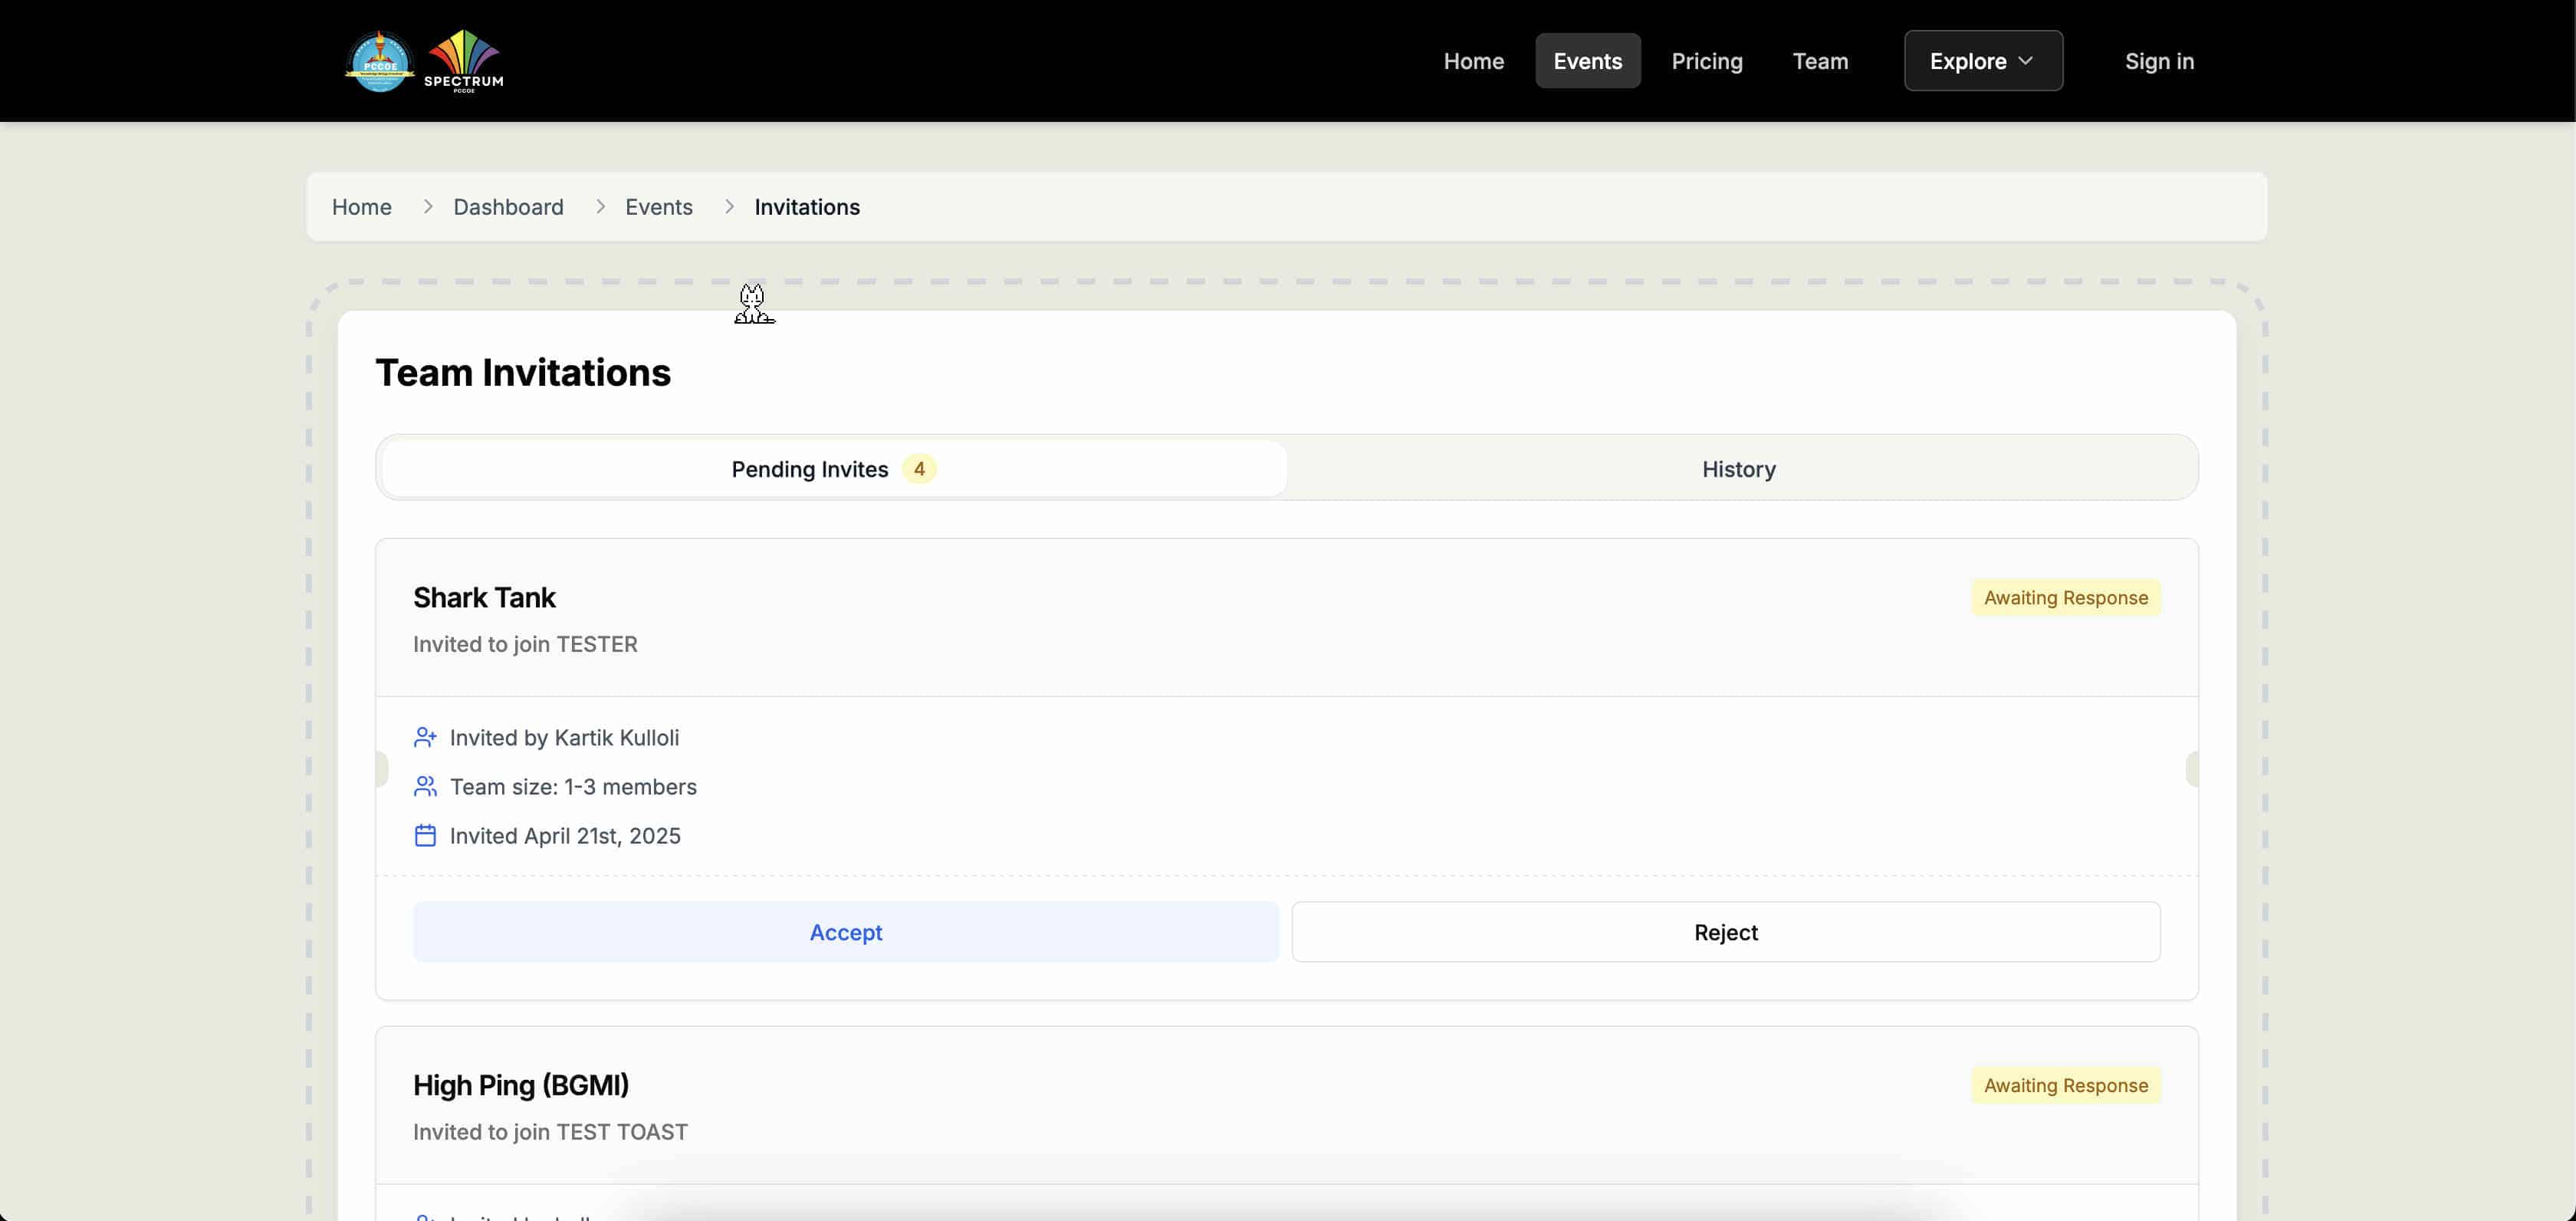Accept the Shark Tank invitation

pos(845,932)
